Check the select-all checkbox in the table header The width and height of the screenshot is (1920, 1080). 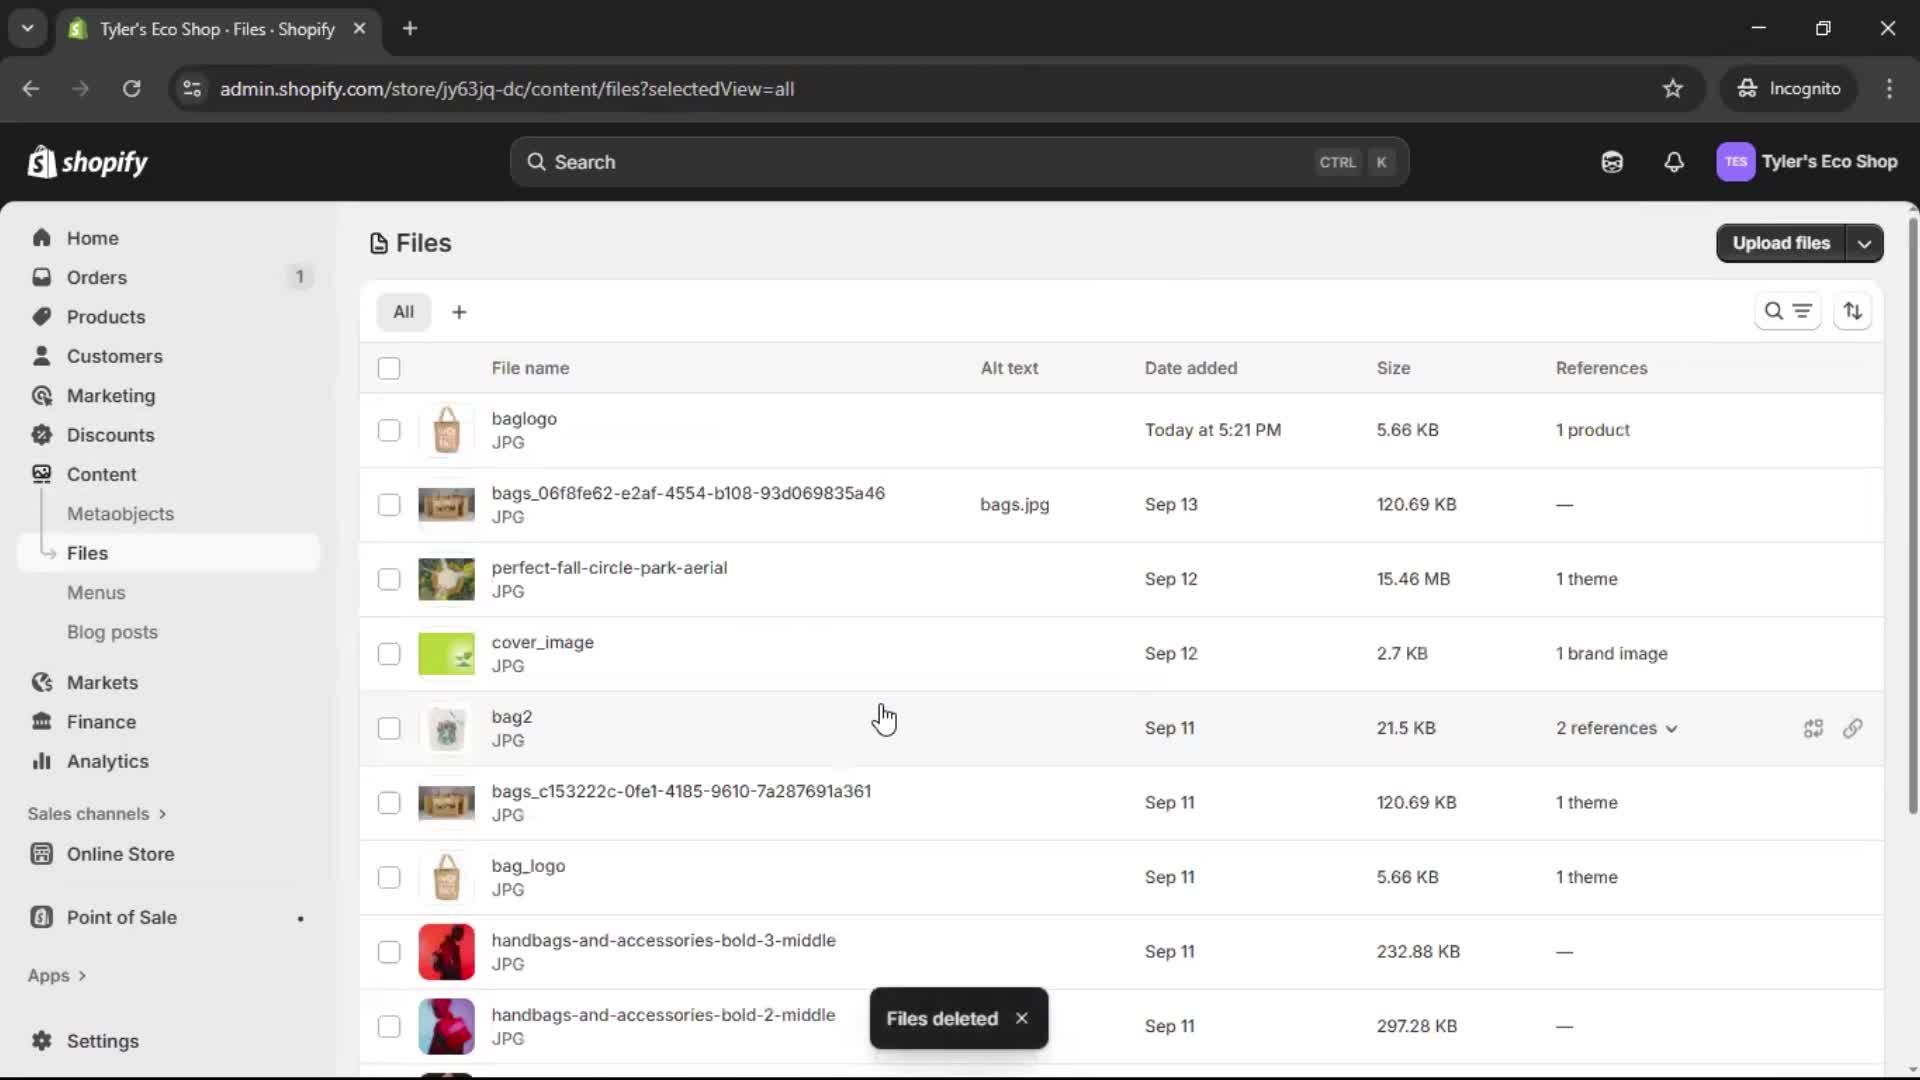click(x=389, y=368)
